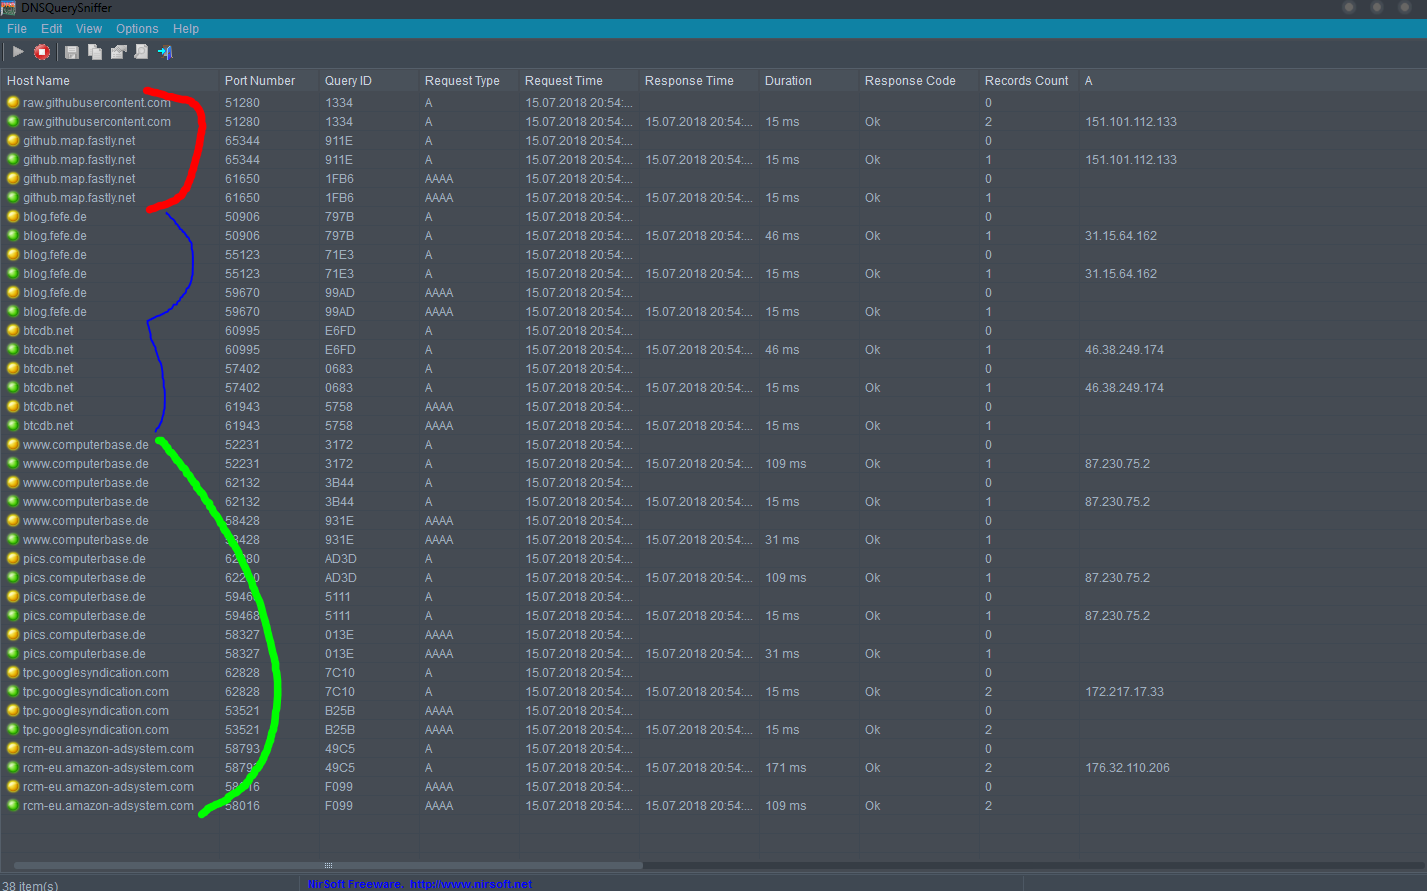
Task: Click the horizontal scrollbar under the table
Action: (328, 865)
